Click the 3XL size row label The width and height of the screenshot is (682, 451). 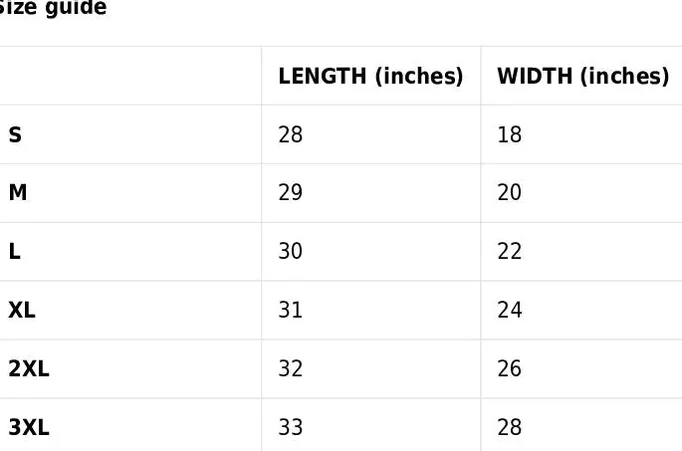click(29, 427)
